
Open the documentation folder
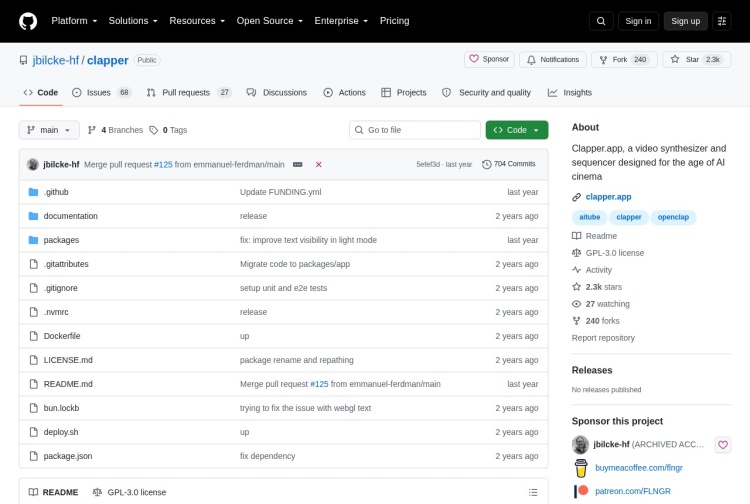pos(70,216)
